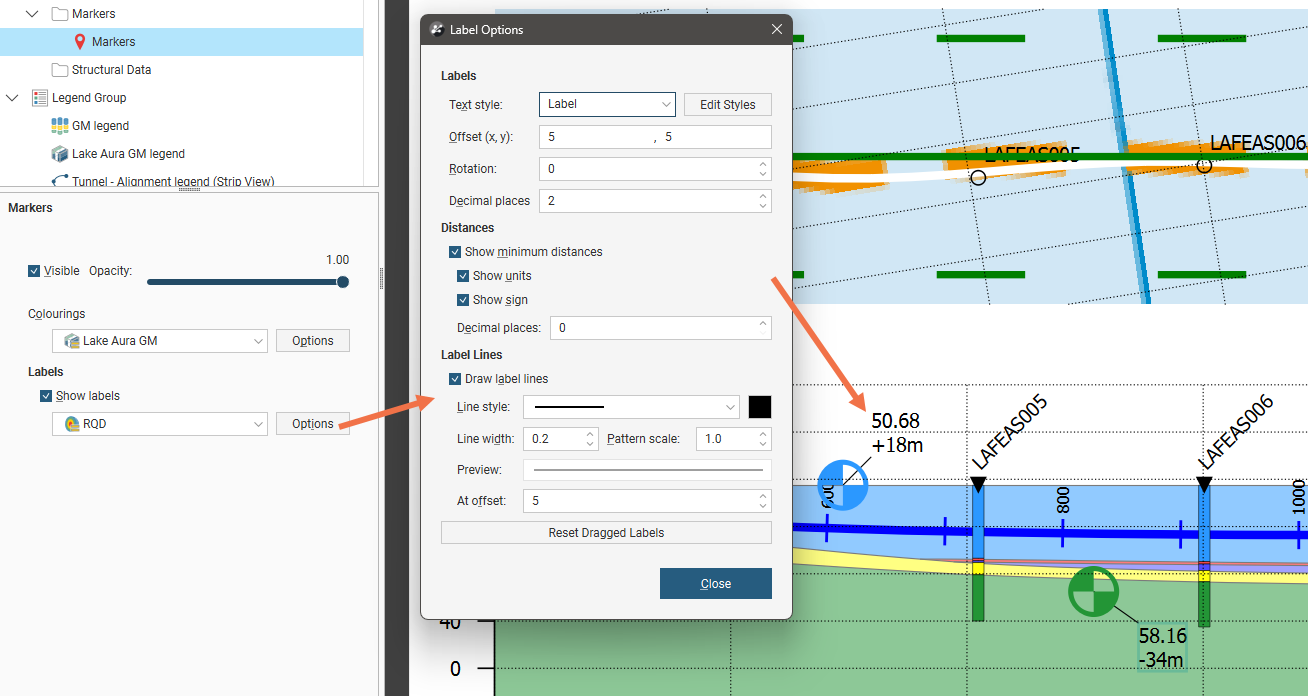Uncheck Show minimum distances
1308x696 pixels.
click(x=456, y=252)
